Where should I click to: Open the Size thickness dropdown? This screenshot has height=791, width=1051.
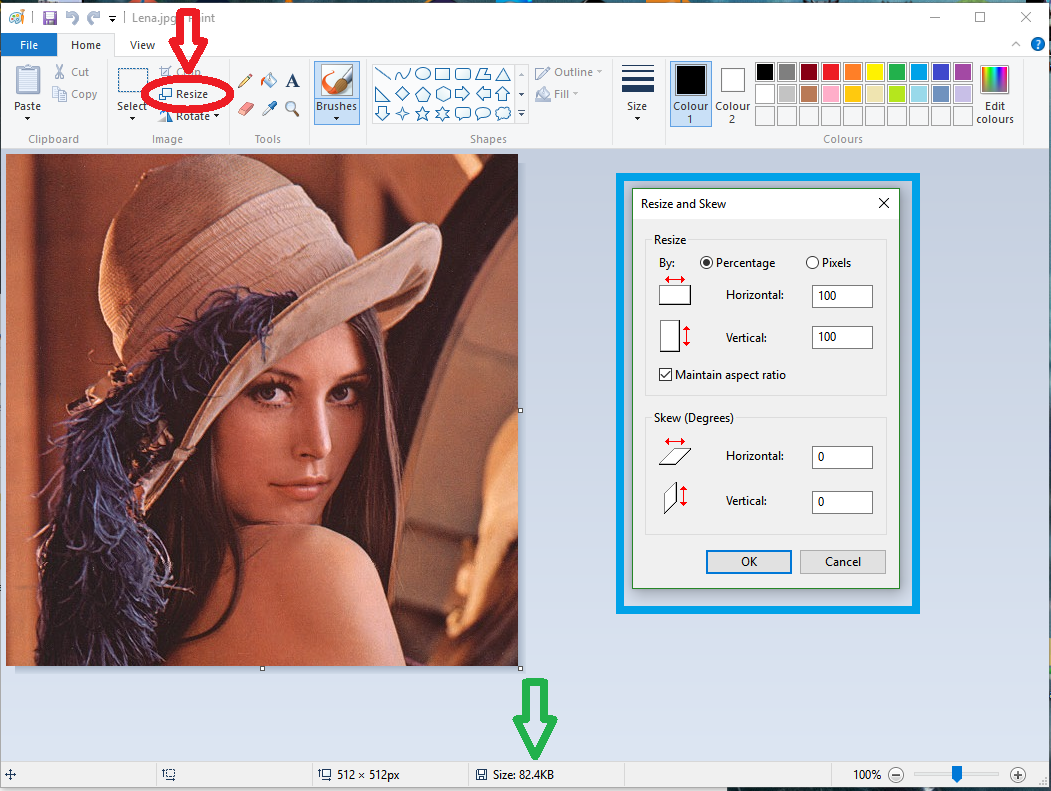[x=637, y=118]
